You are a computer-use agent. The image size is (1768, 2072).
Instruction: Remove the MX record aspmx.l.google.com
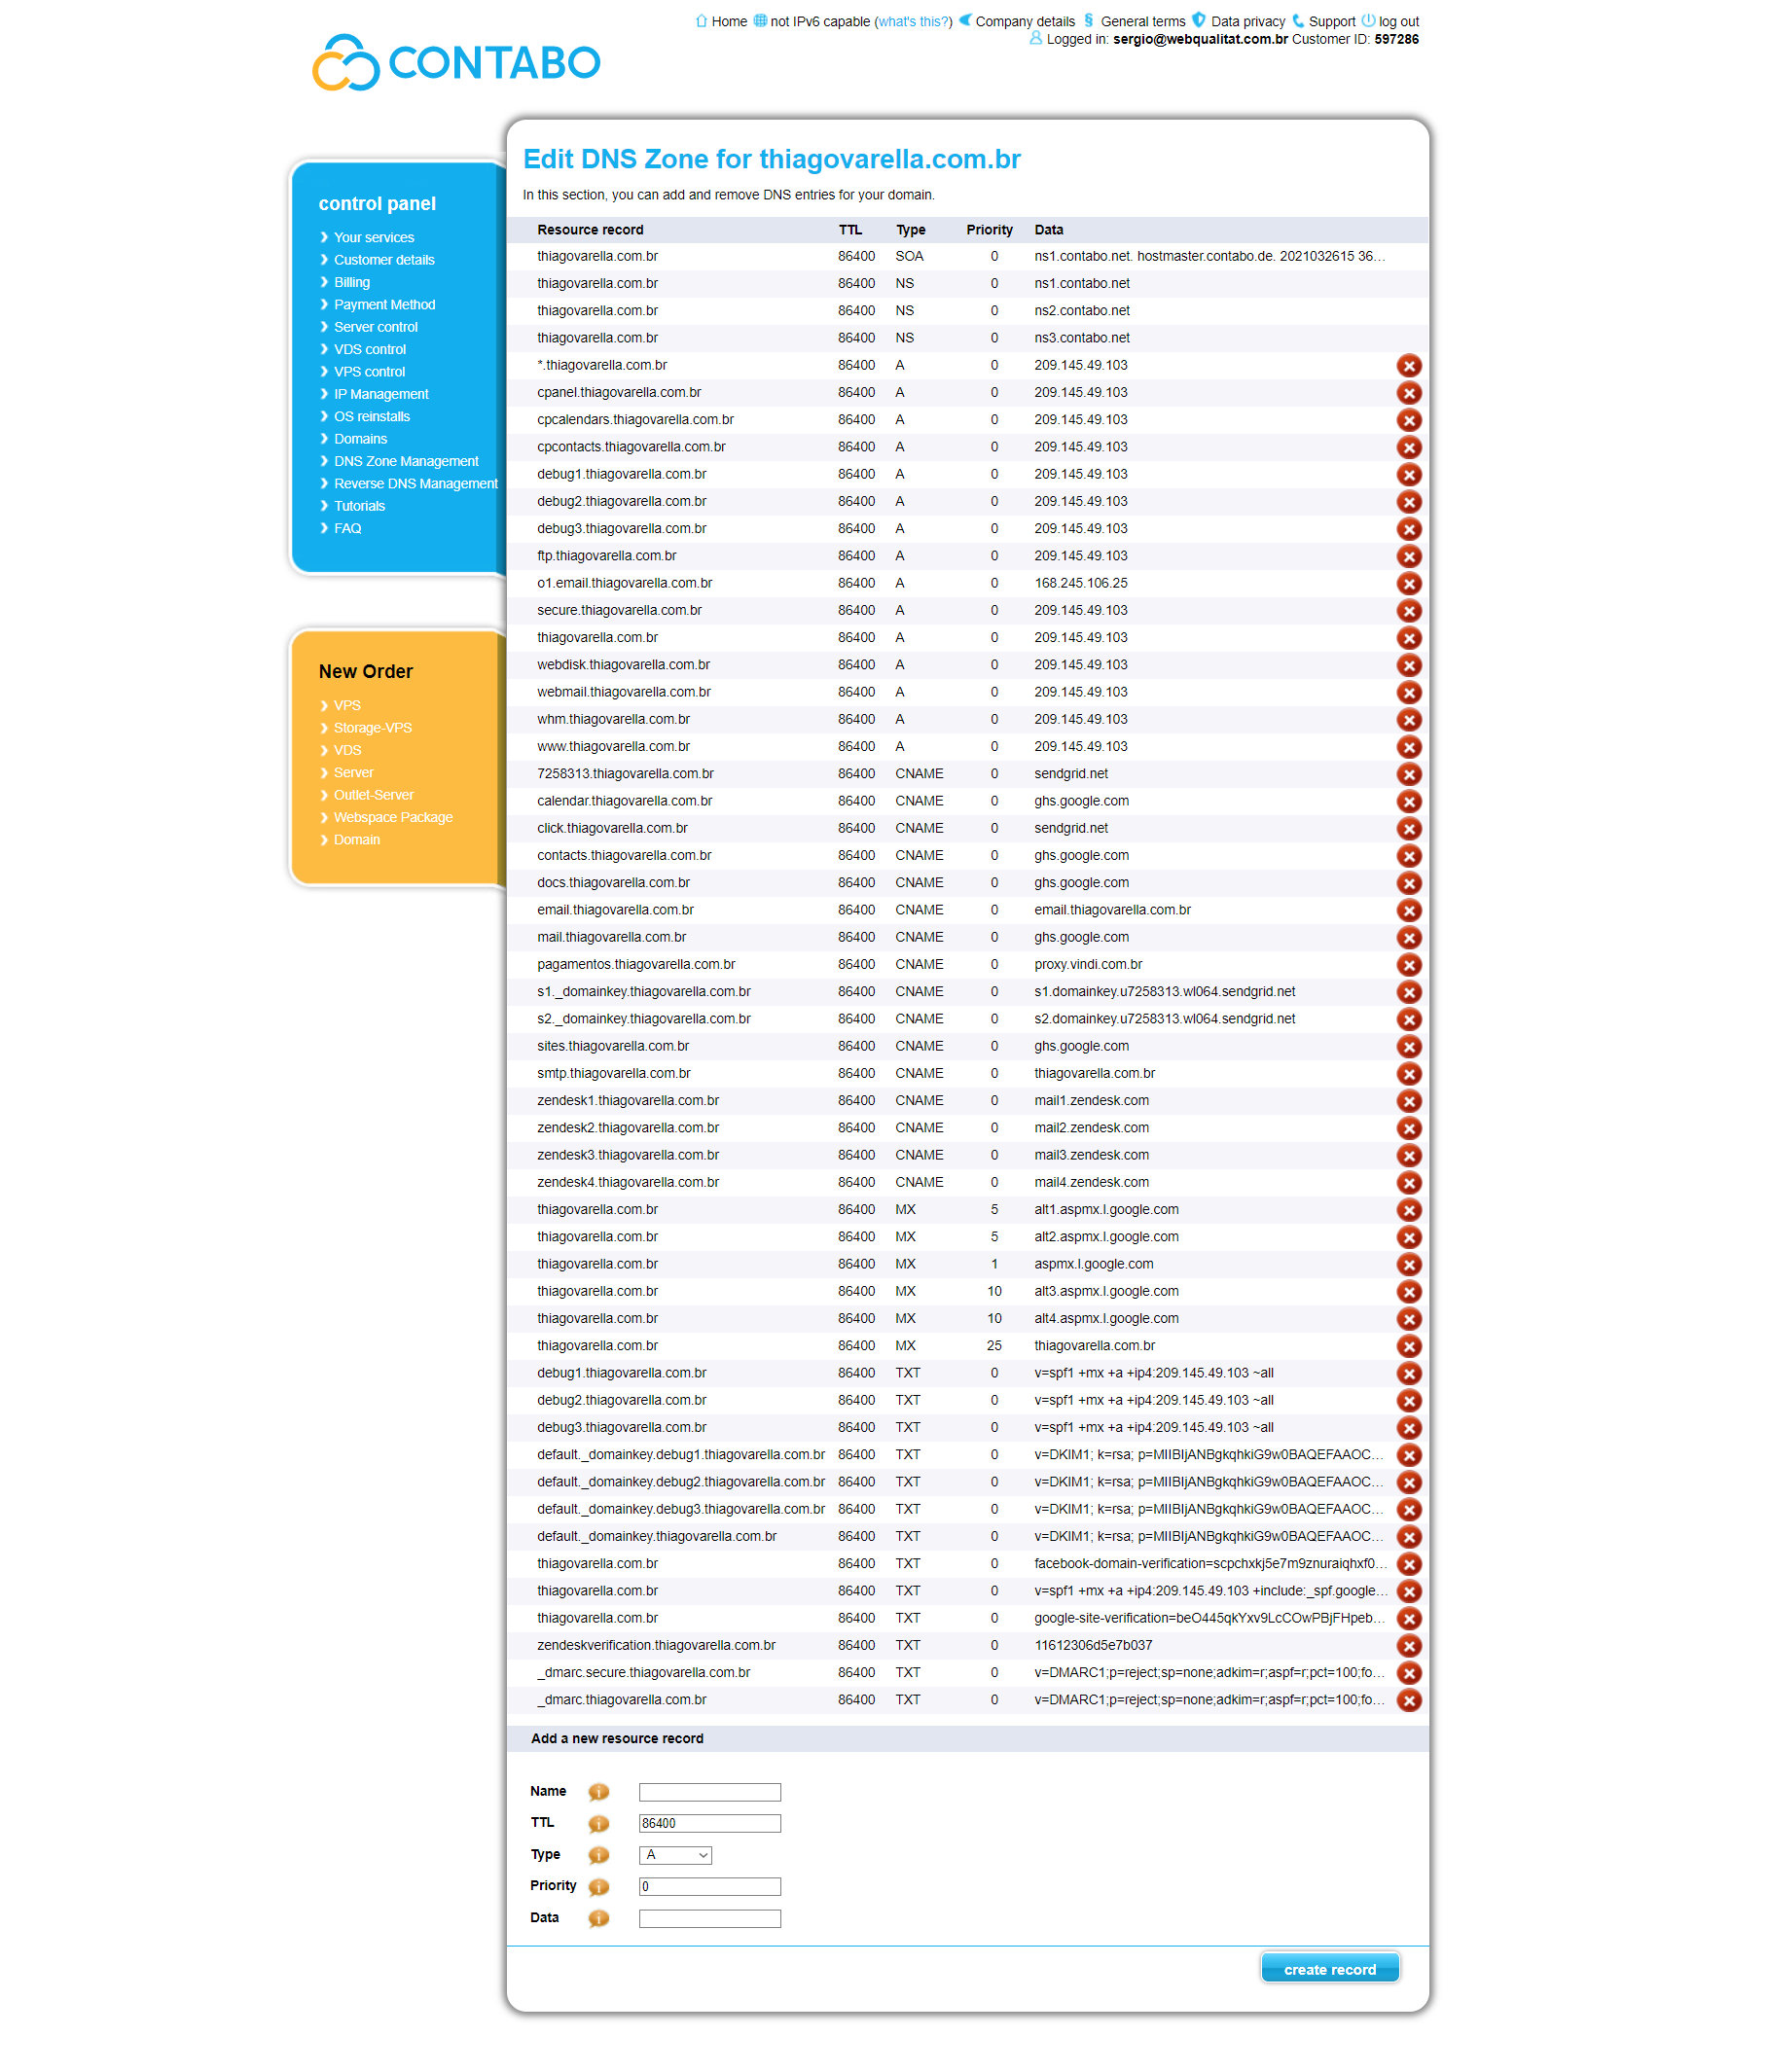pyautogui.click(x=1409, y=1264)
